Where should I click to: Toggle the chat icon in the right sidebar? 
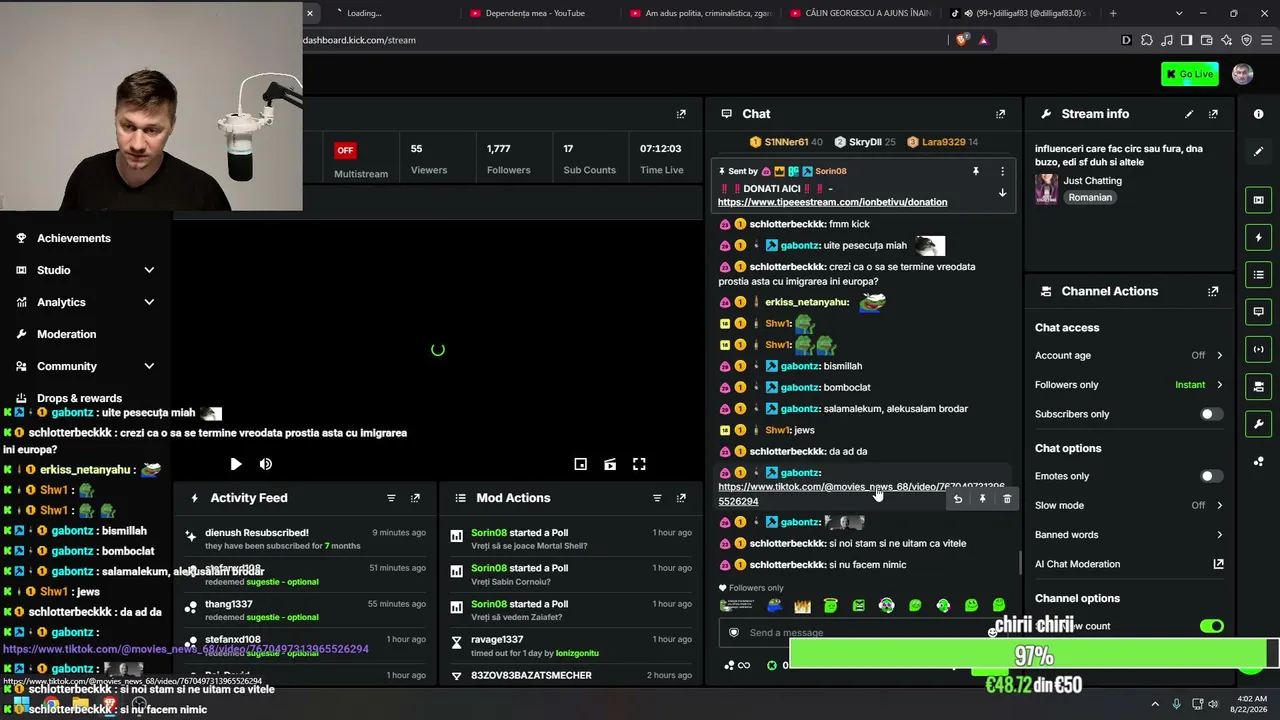[x=1258, y=312]
